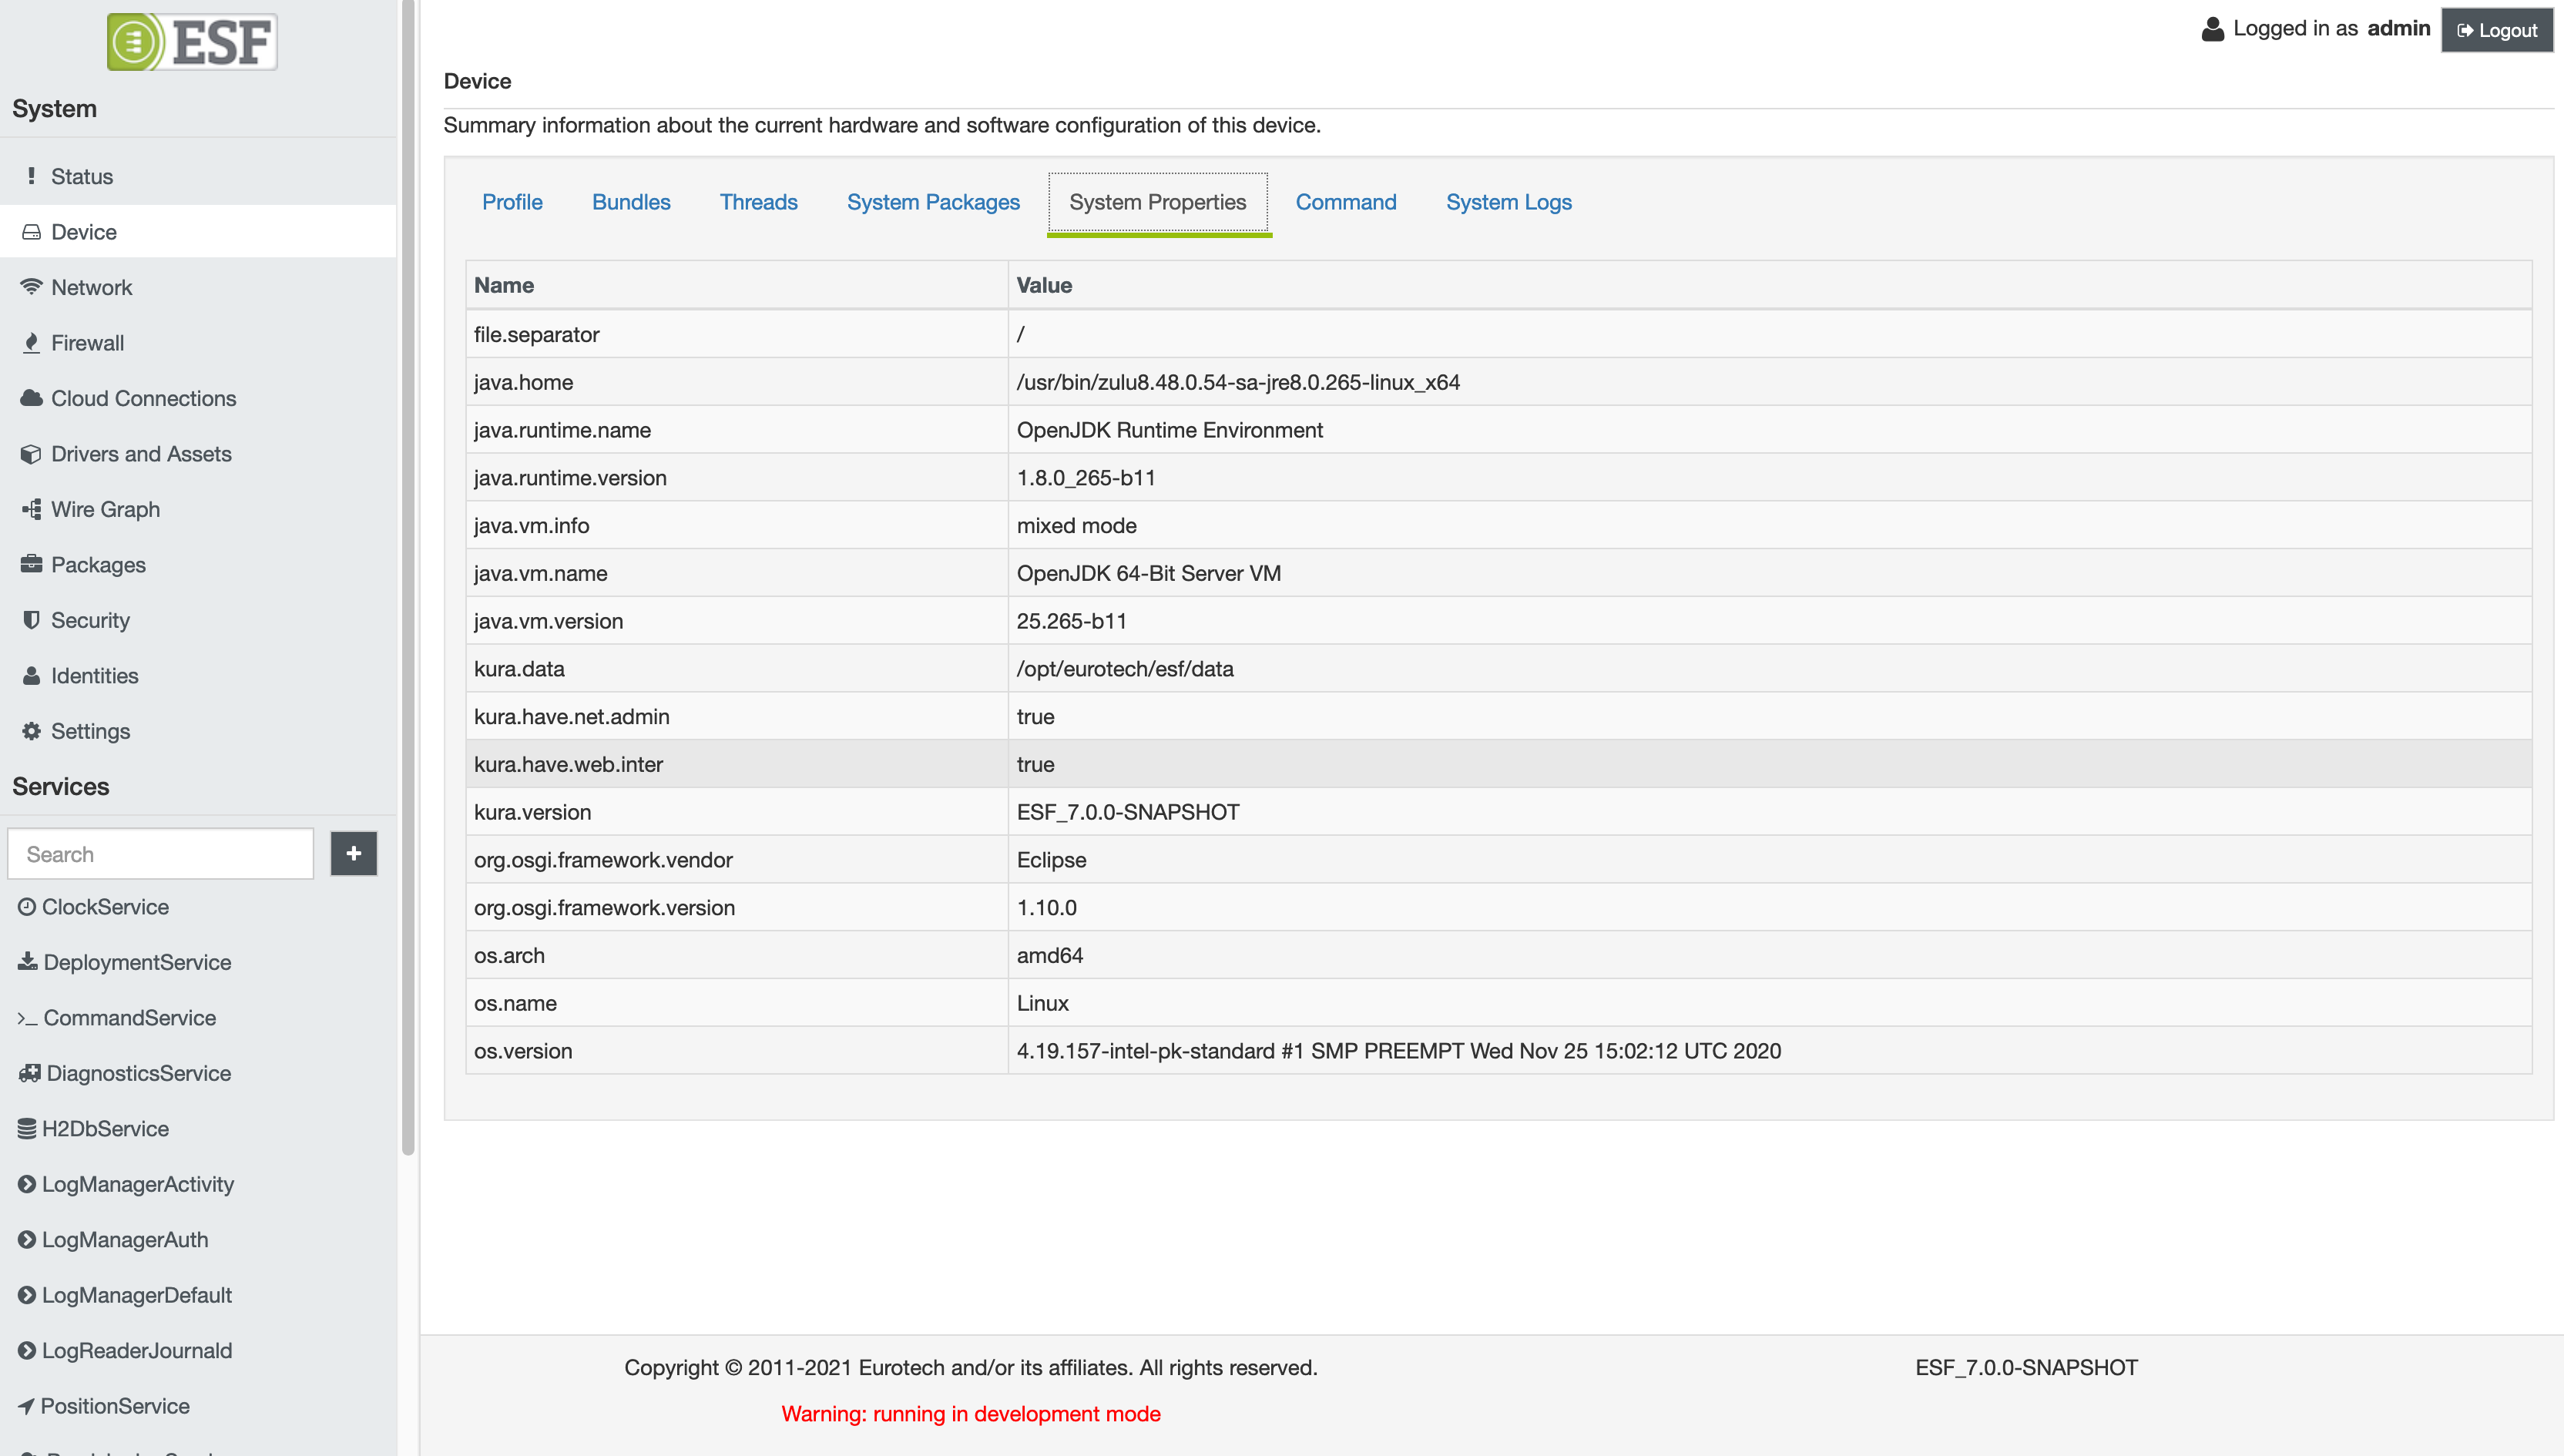Click the plus button beside the Search field
Image resolution: width=2564 pixels, height=1456 pixels.
tap(353, 853)
